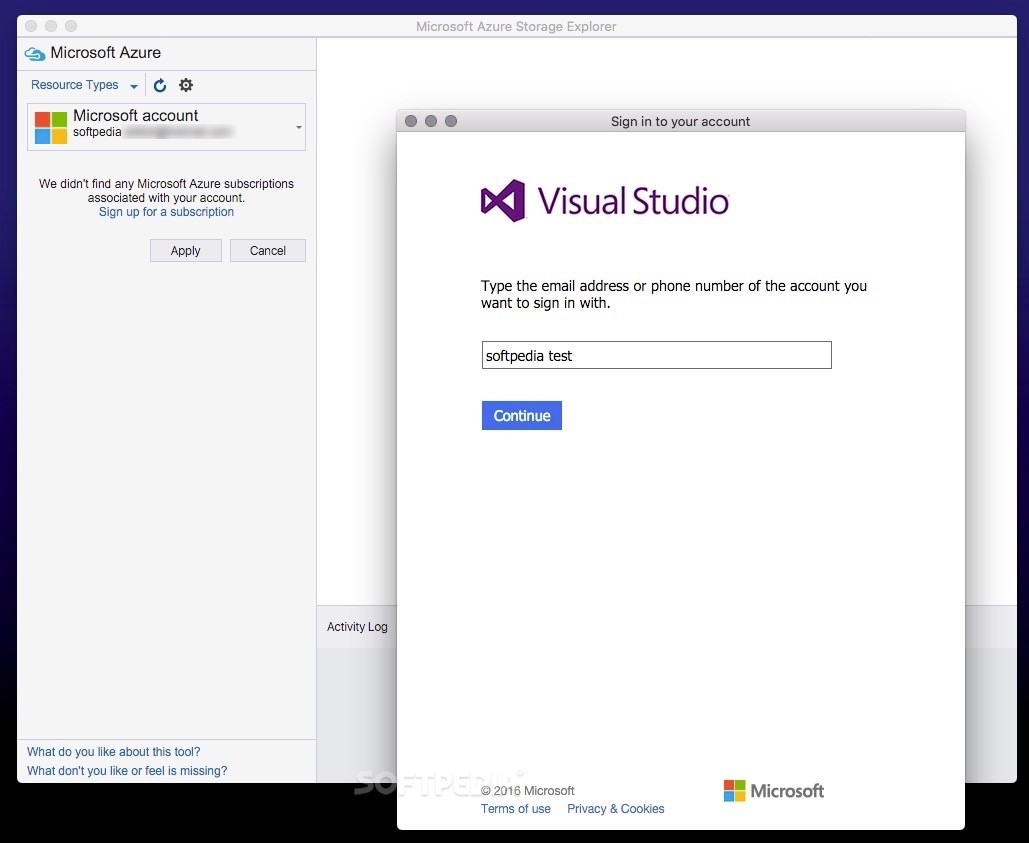Image resolution: width=1029 pixels, height=843 pixels.
Task: Apply the subscription filter changes
Action: (185, 250)
